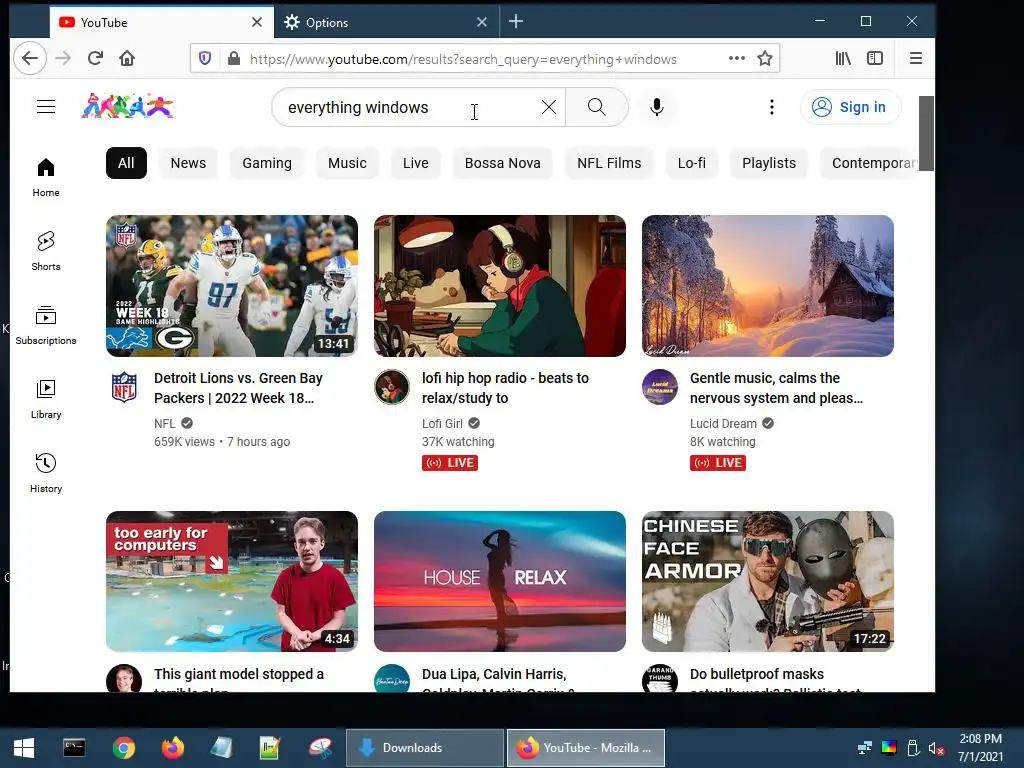Image resolution: width=1024 pixels, height=768 pixels.
Task: Open Lofi Girl channel avatar
Action: 392,387
